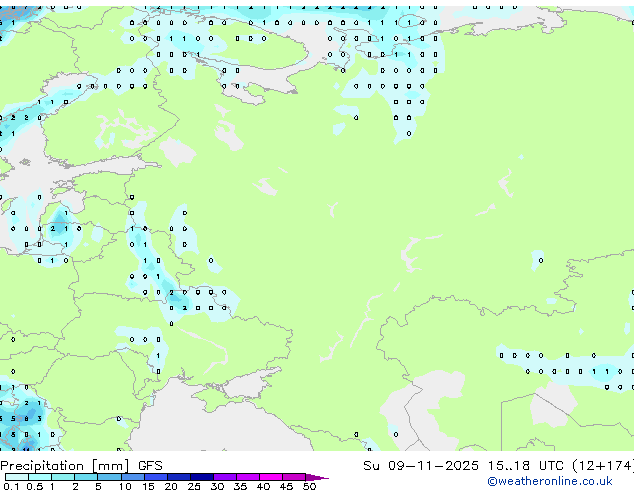Screen dimensions: 634x490
Task: Pick the legend swatch between 0.1 and 0.5
Action: [x=17, y=477]
